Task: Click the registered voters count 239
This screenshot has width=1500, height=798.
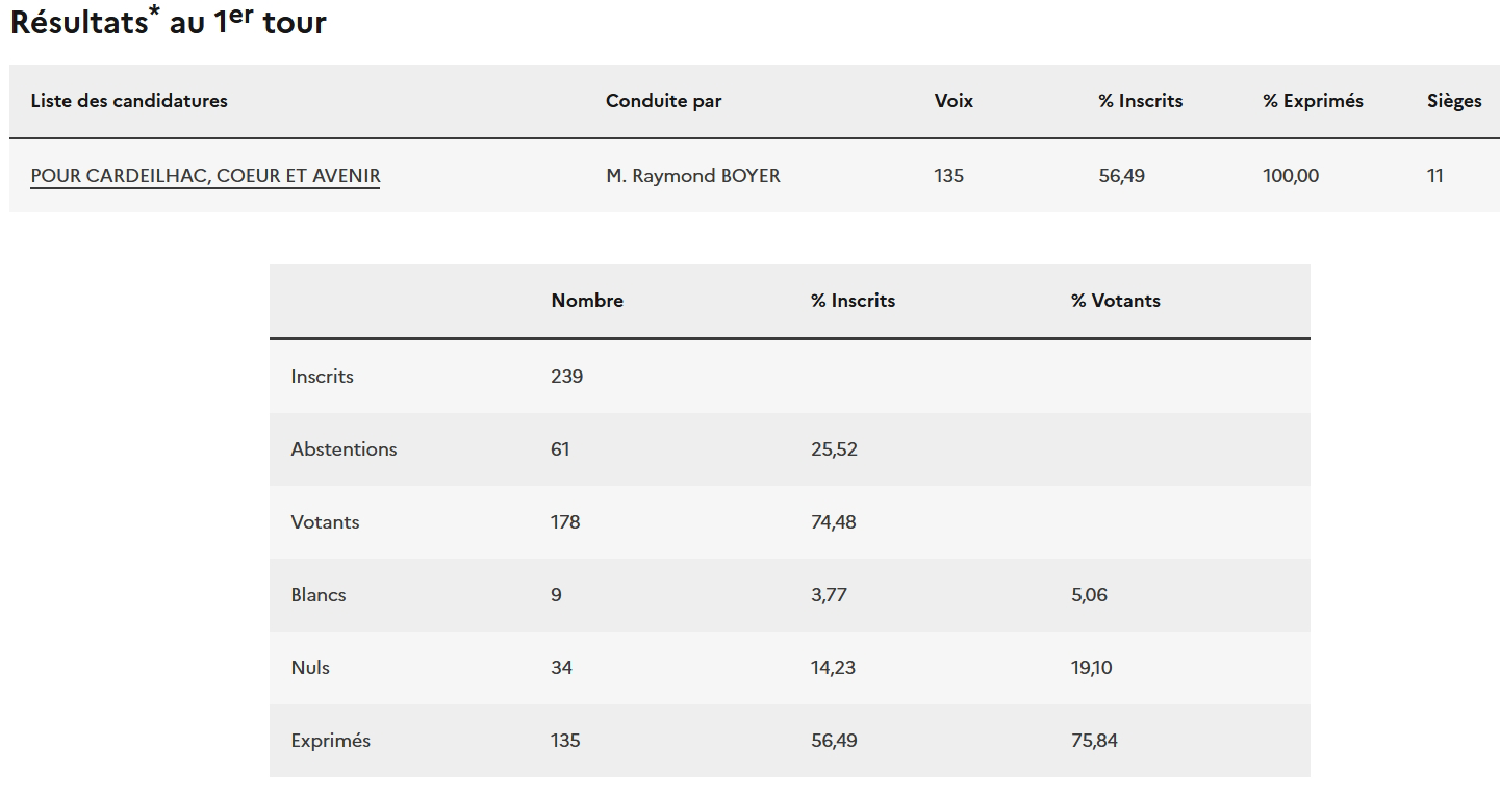Action: 567,377
